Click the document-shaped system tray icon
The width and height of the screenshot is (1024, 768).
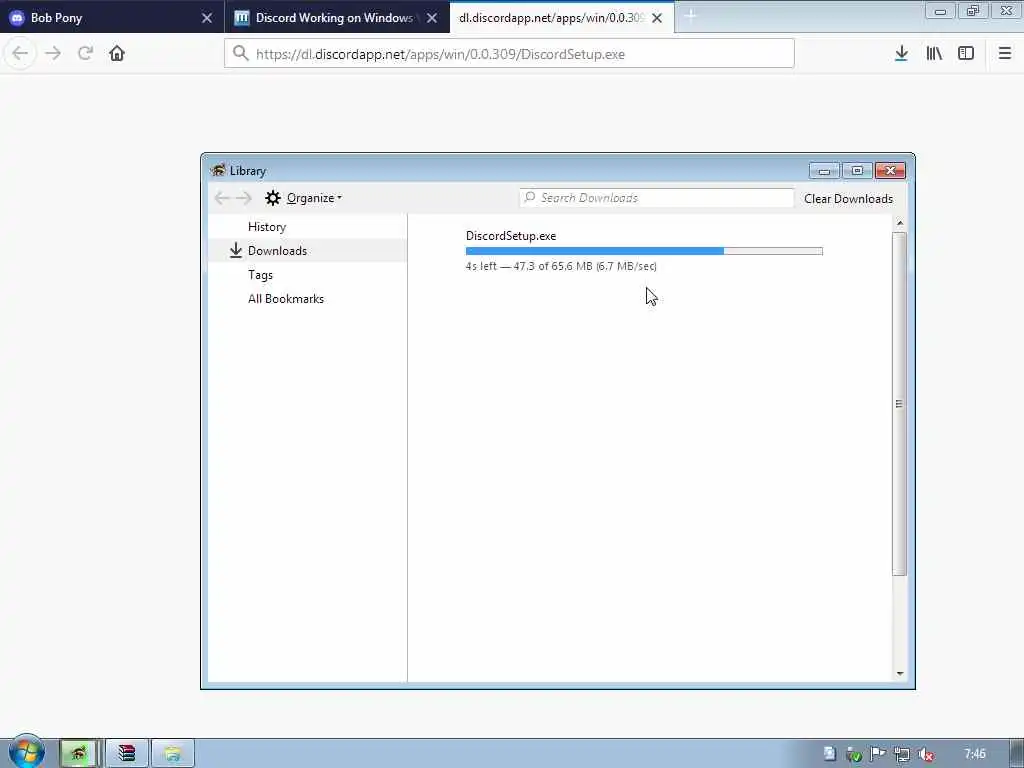[x=829, y=754]
